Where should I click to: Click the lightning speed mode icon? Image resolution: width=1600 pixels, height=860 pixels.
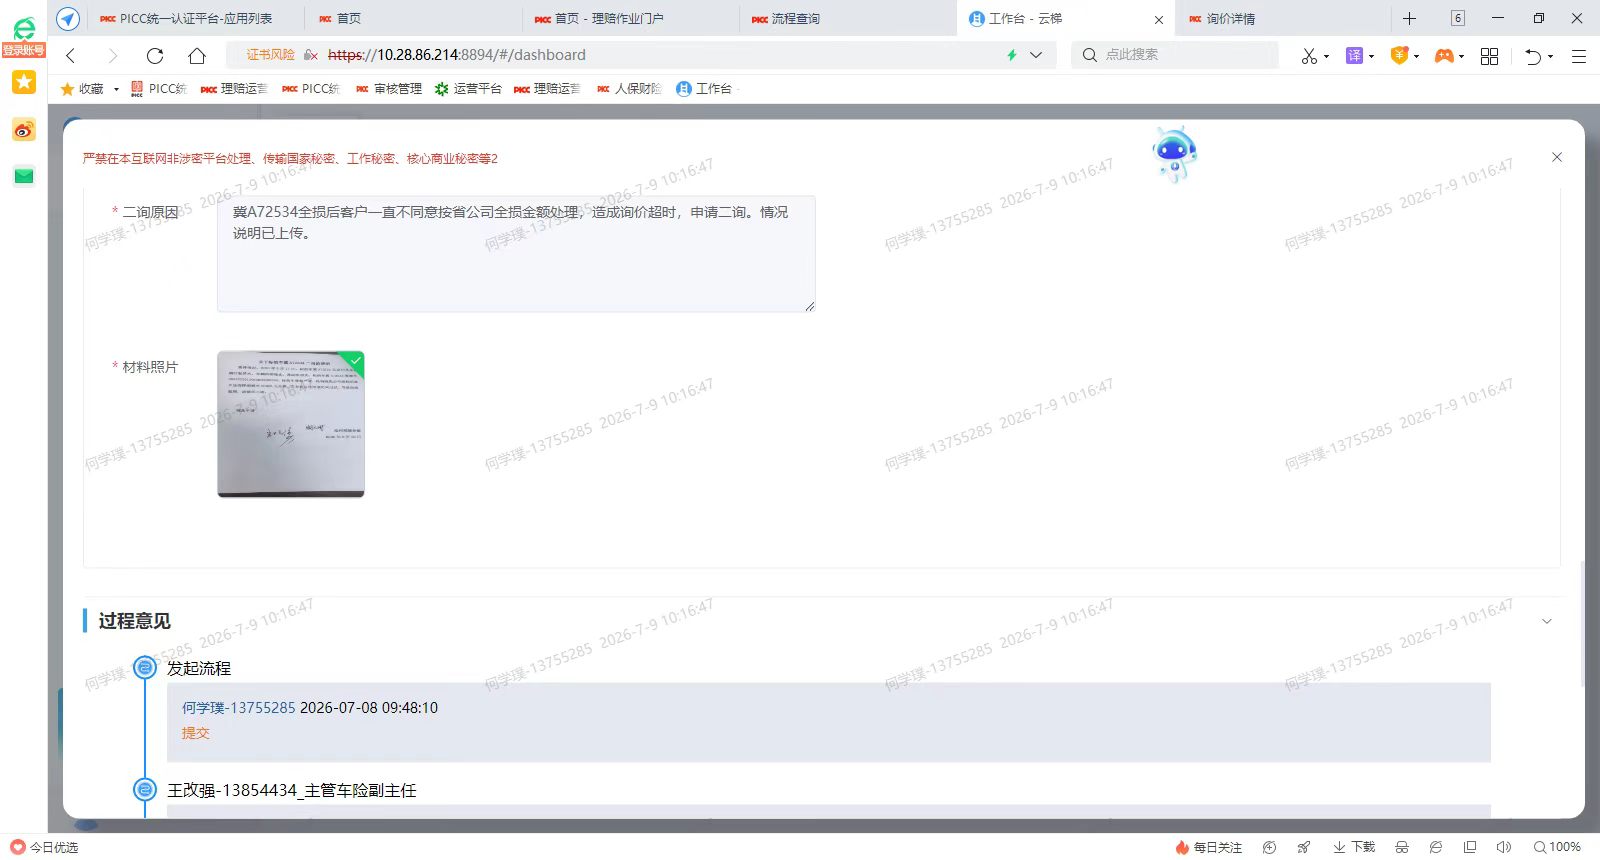pos(1011,55)
